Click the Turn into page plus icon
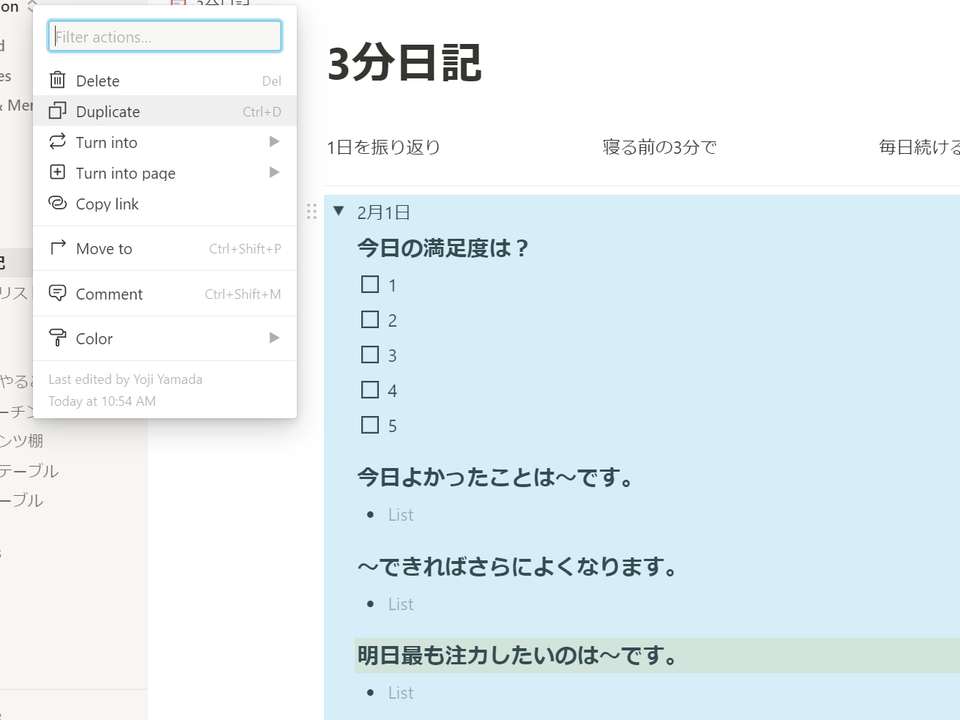The image size is (960, 720). coord(58,172)
